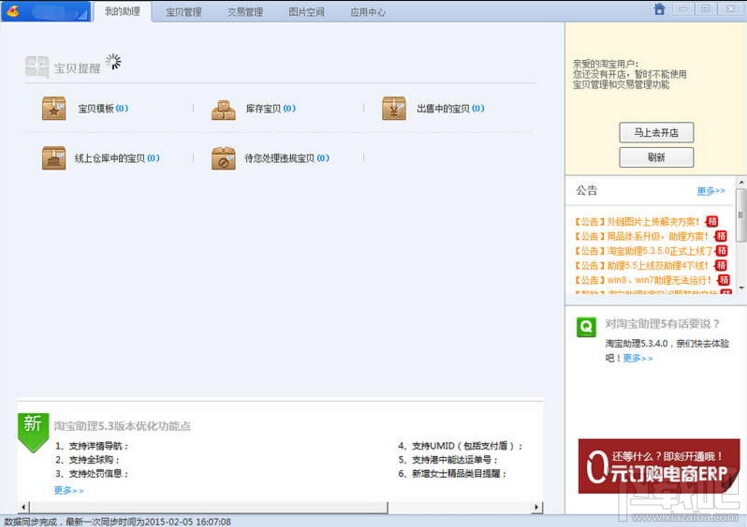Click the 库存宝贝 (0) label
747x527 pixels.
(271, 109)
